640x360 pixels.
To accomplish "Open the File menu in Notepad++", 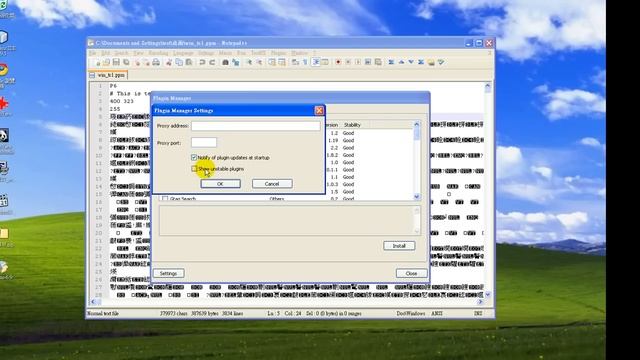I will [93, 53].
